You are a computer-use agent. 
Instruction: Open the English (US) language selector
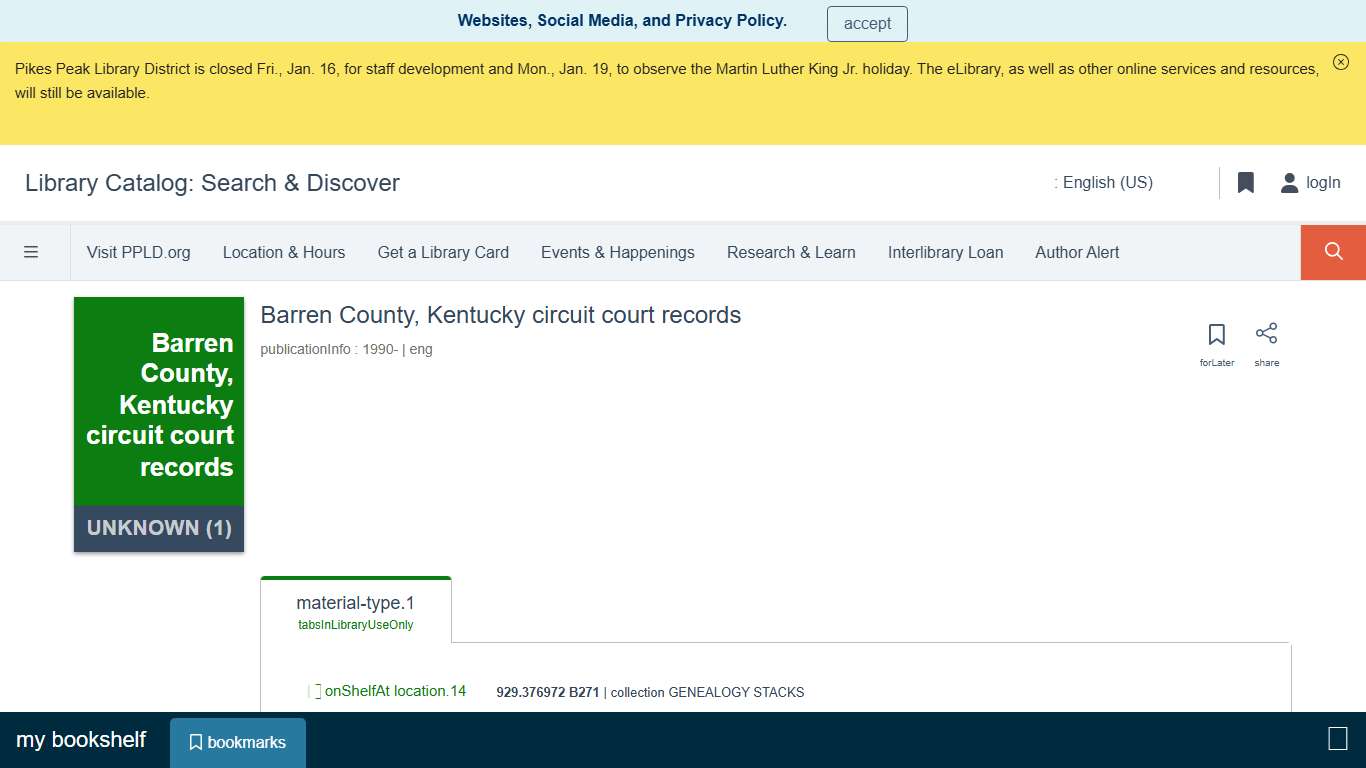(1105, 182)
